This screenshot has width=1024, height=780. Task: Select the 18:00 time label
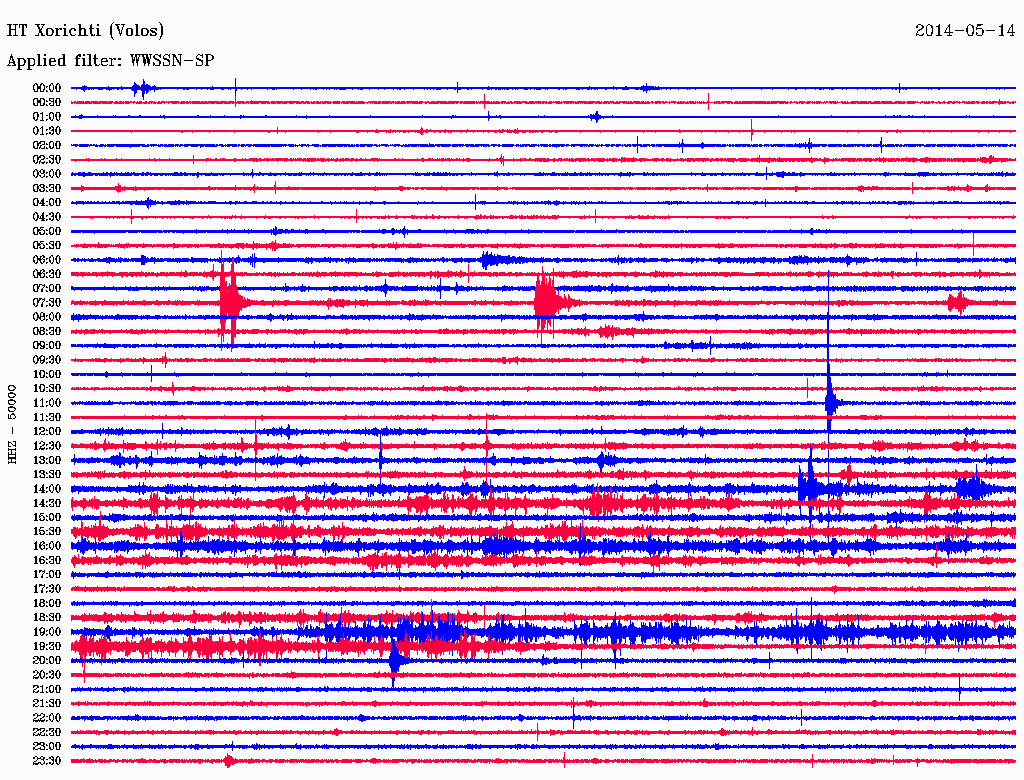coord(46,604)
